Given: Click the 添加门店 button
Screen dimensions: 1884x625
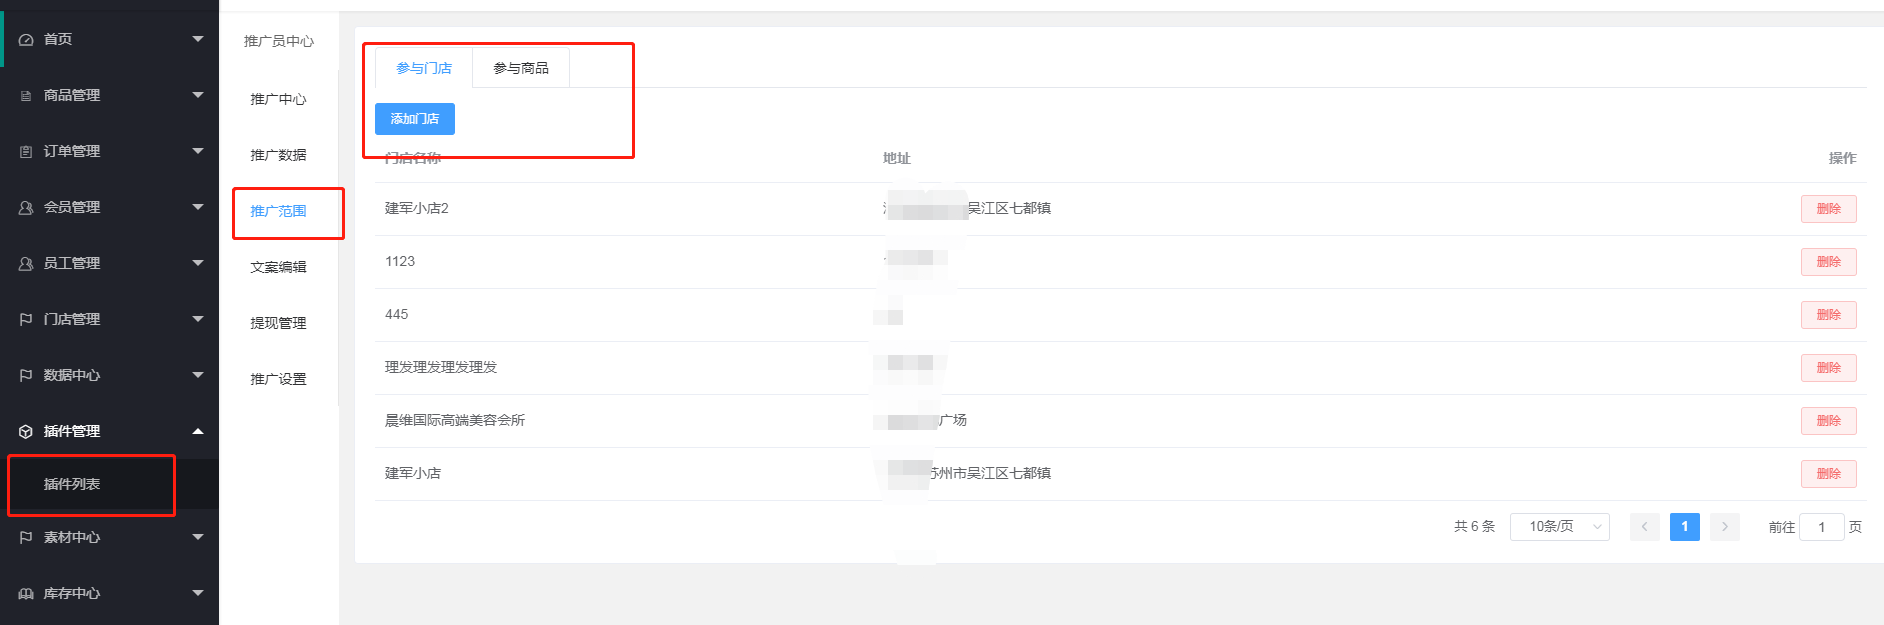Looking at the screenshot, I should click(x=414, y=119).
